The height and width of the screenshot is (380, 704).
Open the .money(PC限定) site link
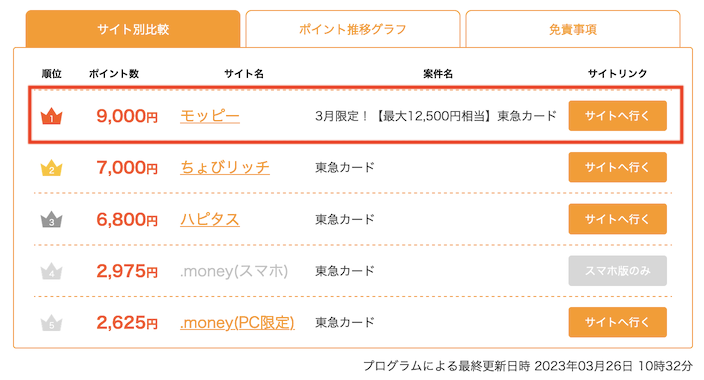click(x=237, y=323)
